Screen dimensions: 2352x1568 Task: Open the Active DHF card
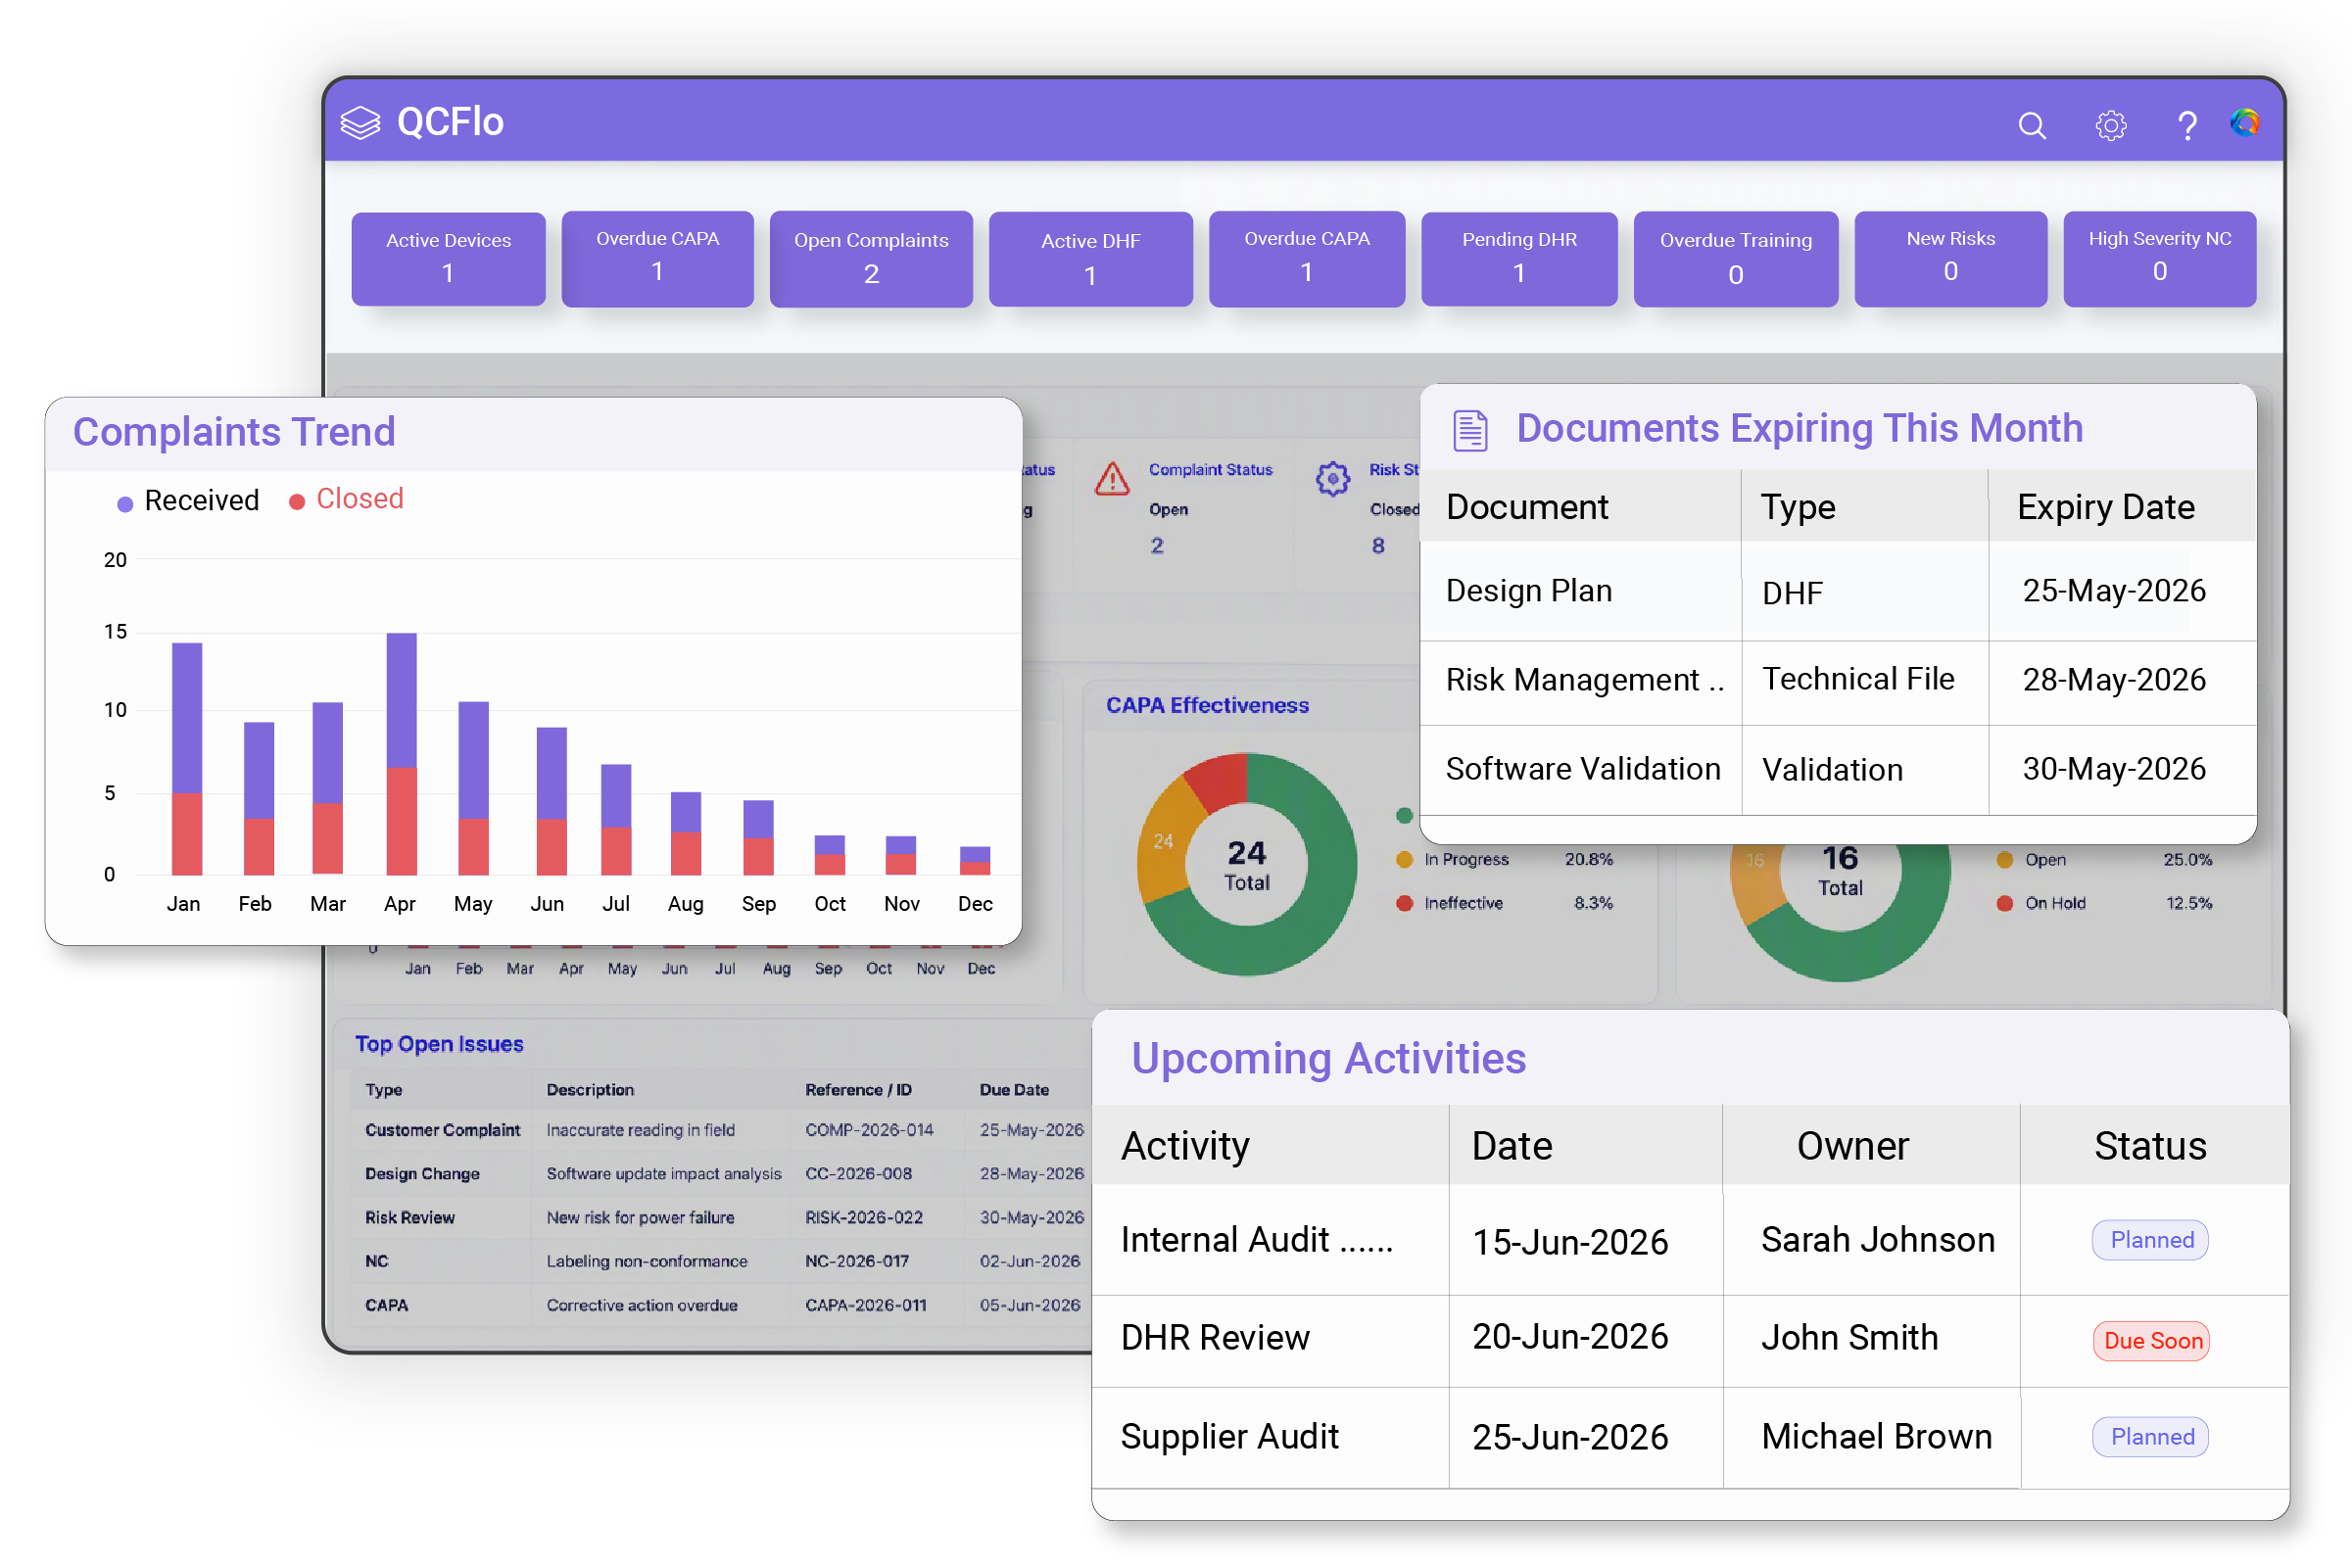point(1090,259)
